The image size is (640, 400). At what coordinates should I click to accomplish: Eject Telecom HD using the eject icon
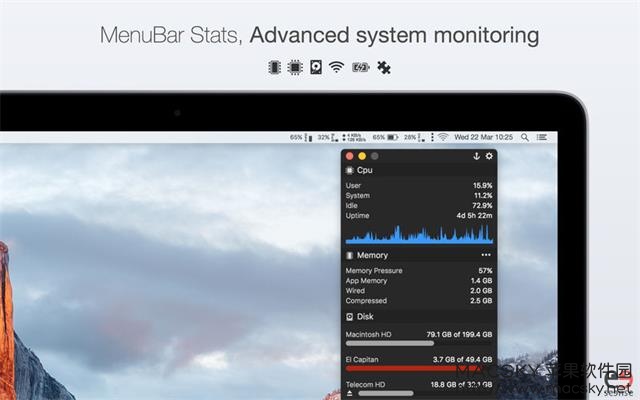(349, 393)
